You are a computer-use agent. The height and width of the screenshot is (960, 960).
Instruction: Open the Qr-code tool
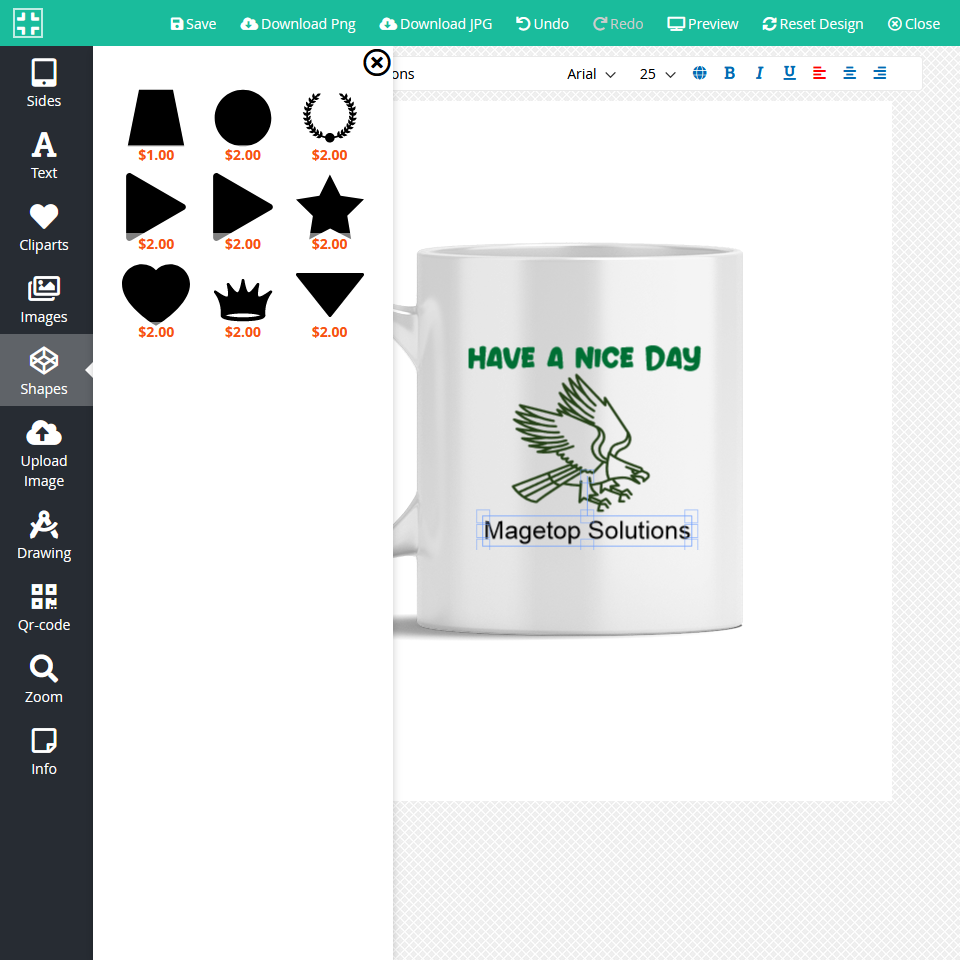click(44, 607)
